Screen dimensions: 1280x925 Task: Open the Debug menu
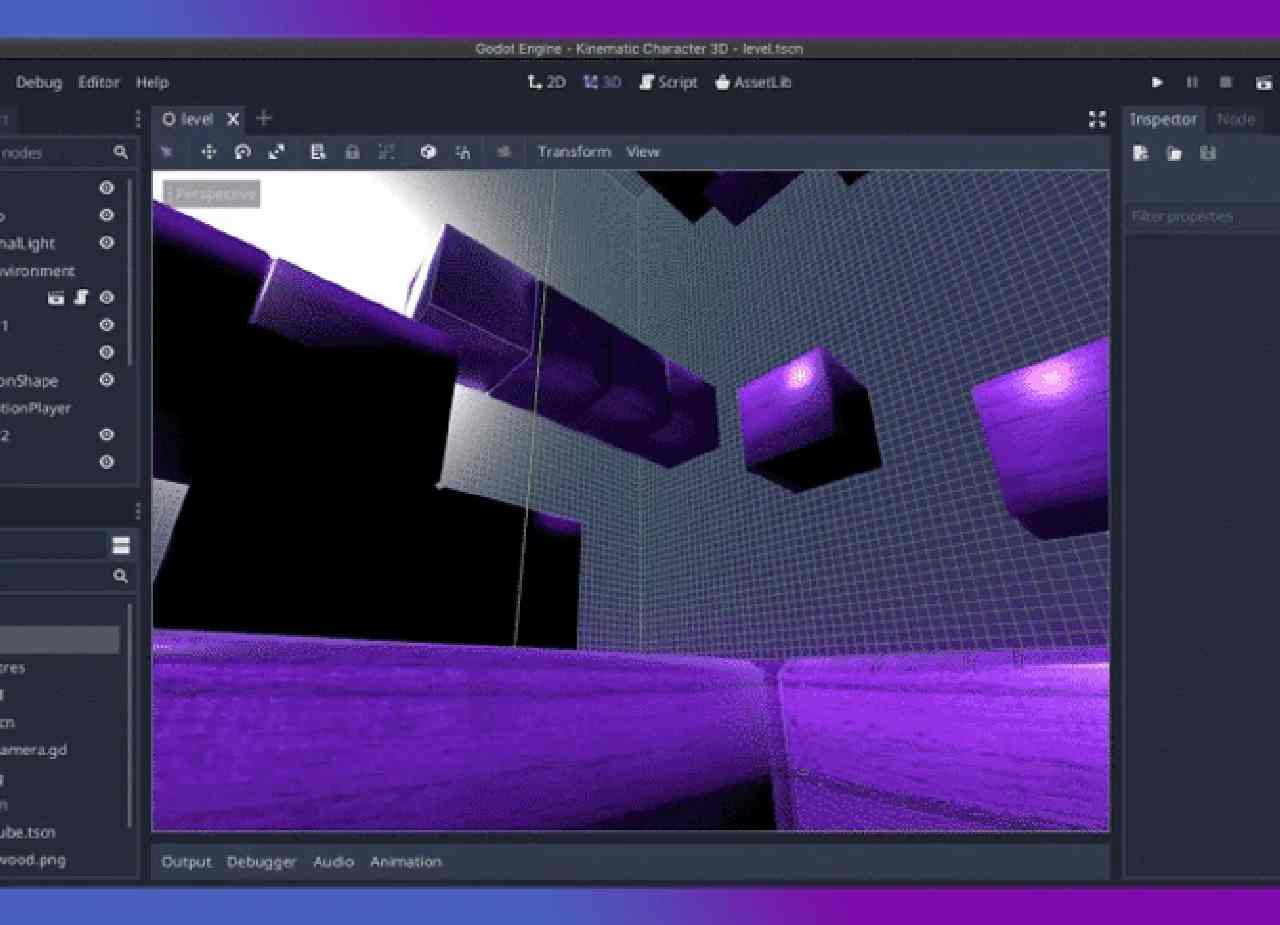click(39, 83)
